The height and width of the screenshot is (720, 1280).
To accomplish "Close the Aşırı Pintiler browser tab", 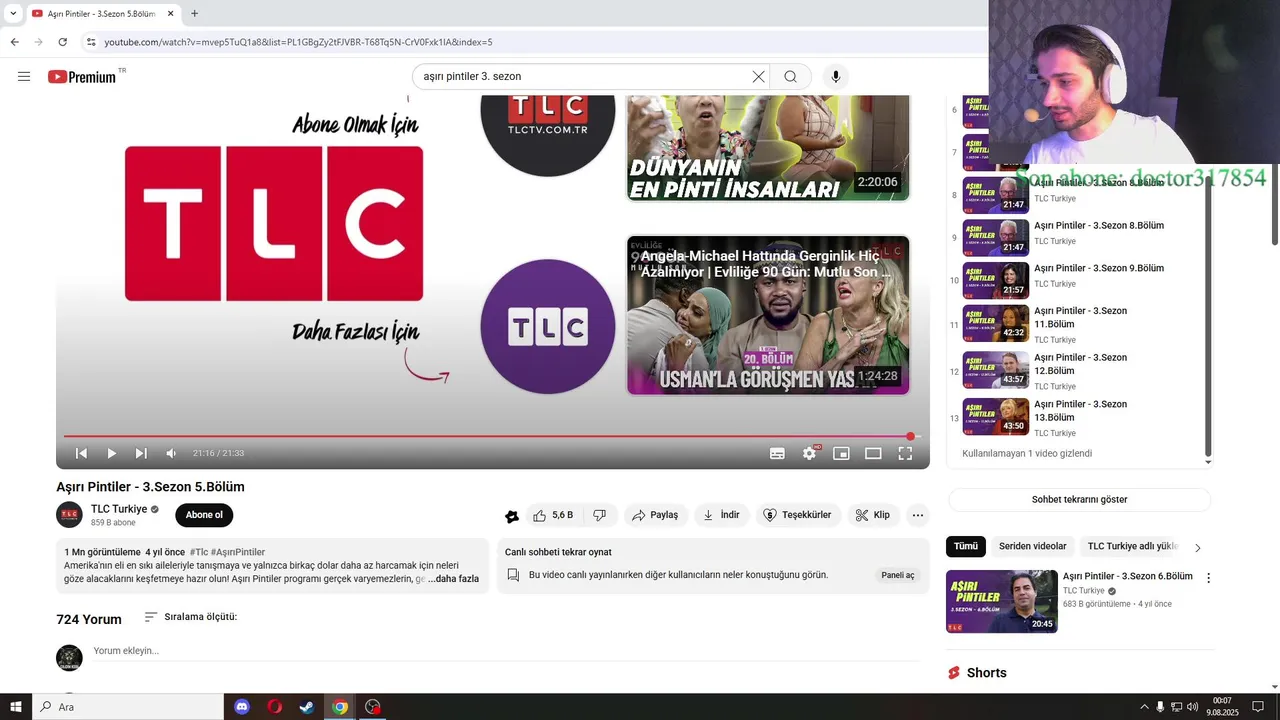I will (170, 14).
